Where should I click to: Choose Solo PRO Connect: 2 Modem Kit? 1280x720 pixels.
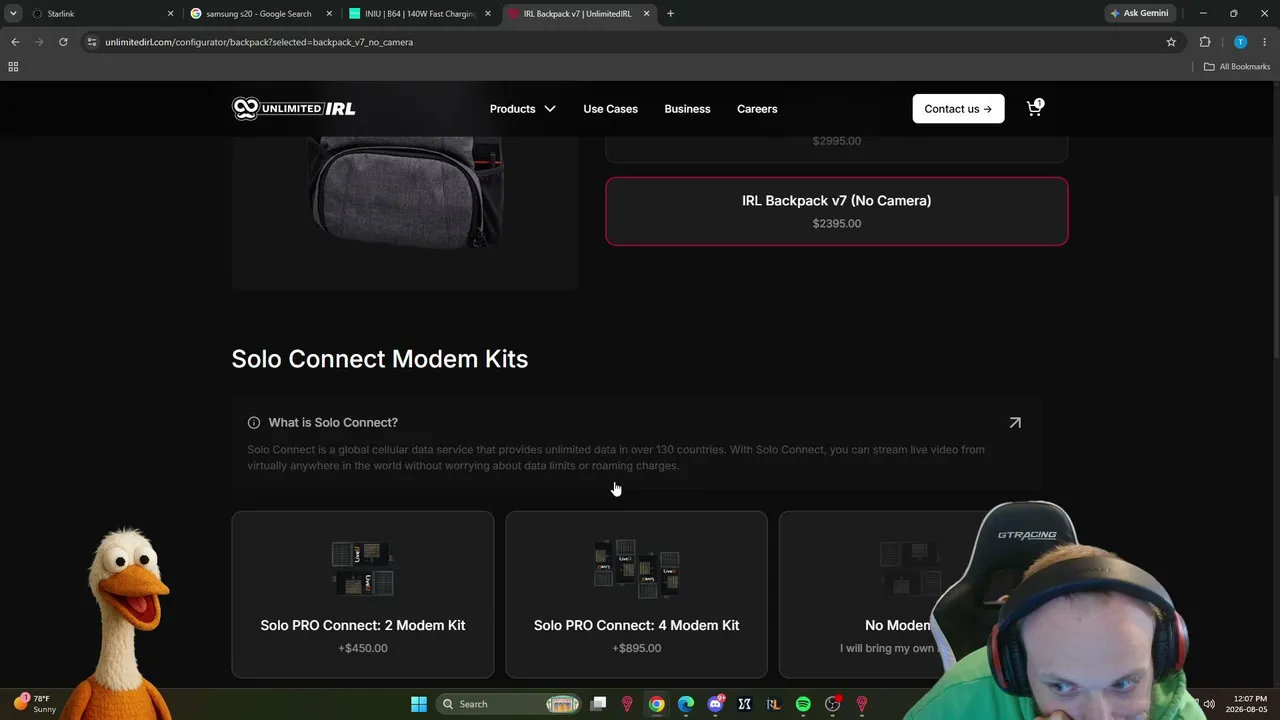[363, 595]
